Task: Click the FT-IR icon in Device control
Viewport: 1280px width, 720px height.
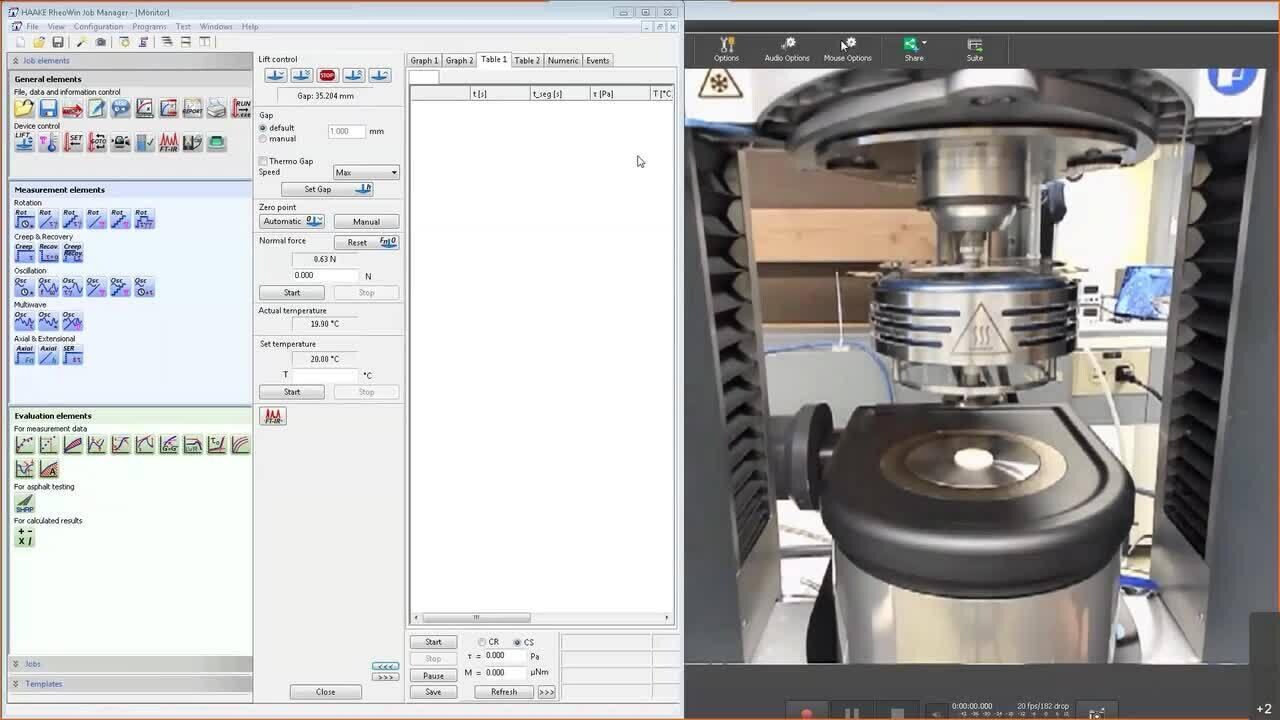Action: point(169,143)
